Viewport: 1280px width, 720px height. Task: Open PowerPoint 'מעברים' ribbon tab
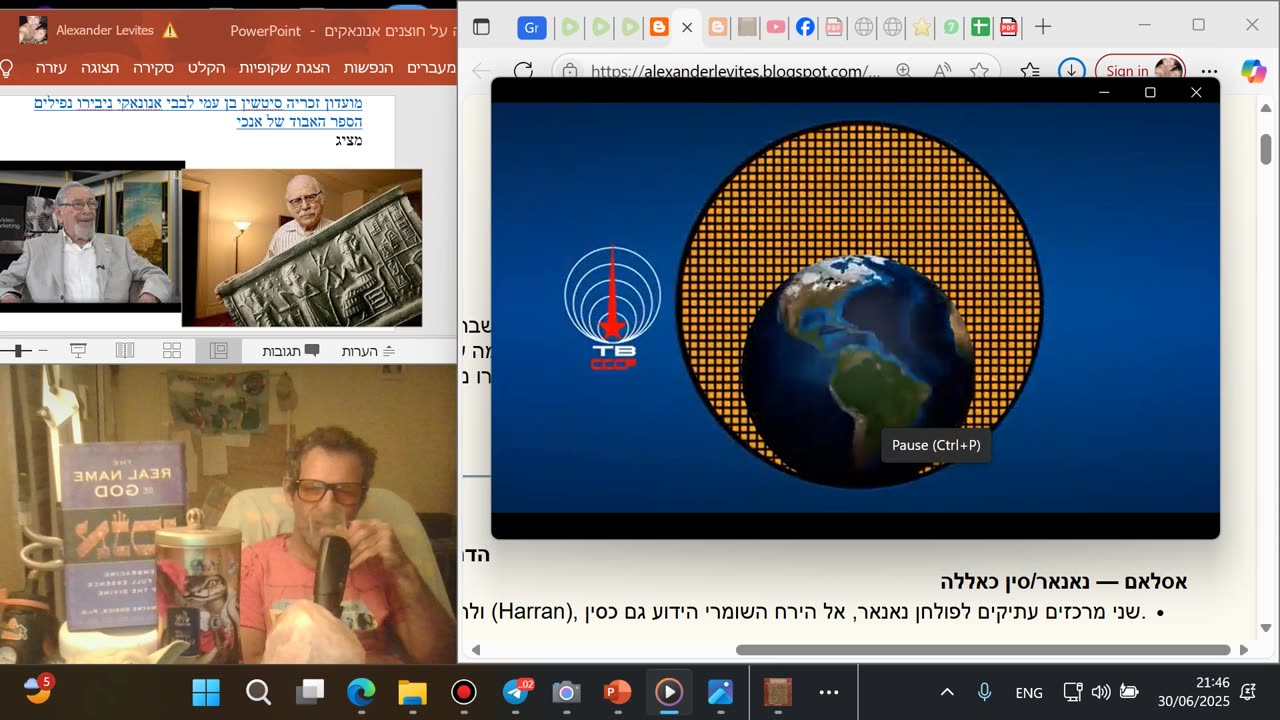tap(432, 68)
